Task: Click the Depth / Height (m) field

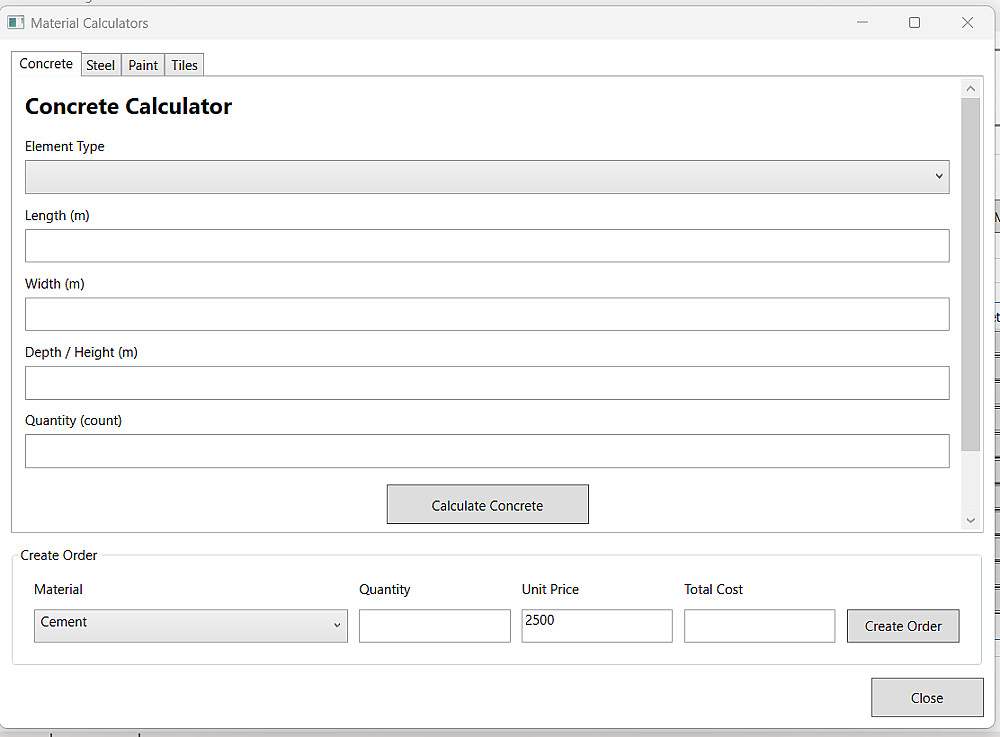Action: coord(487,383)
